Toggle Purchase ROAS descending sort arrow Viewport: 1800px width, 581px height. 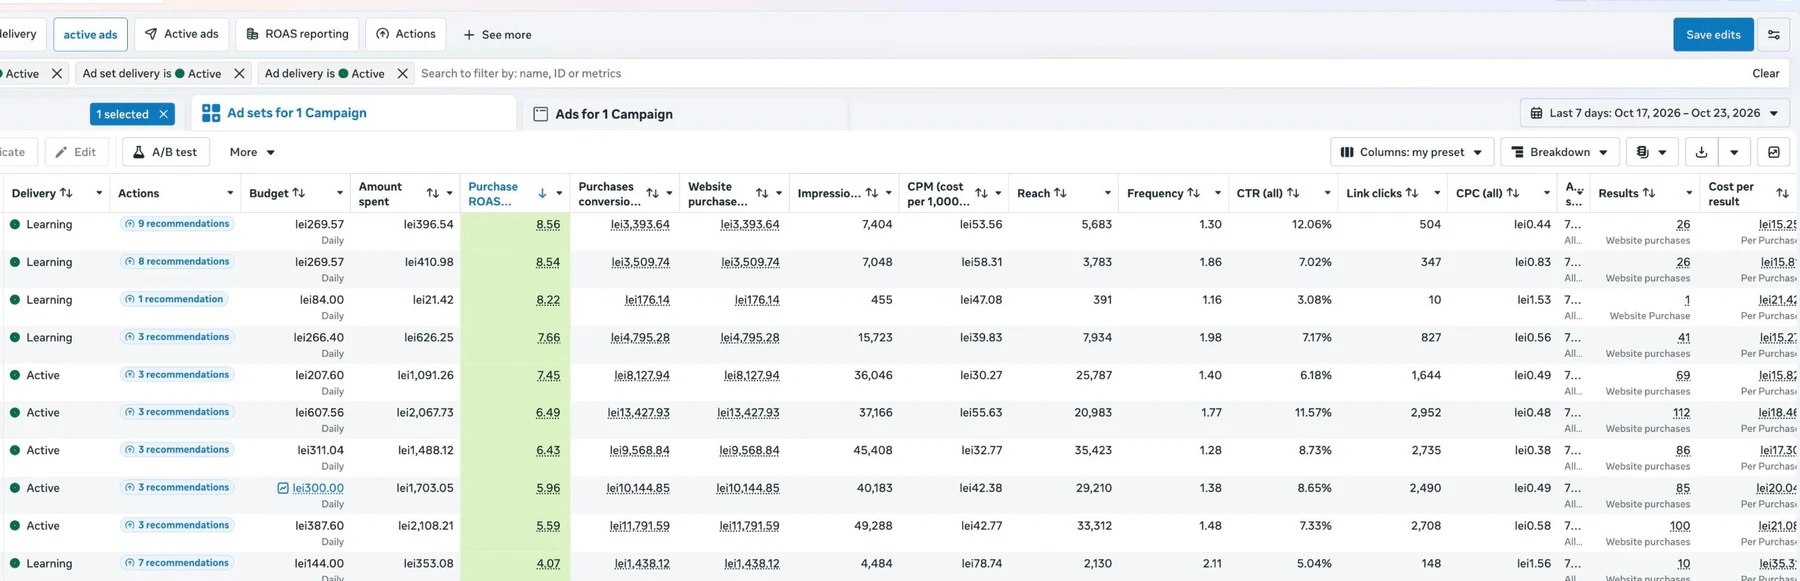542,193
